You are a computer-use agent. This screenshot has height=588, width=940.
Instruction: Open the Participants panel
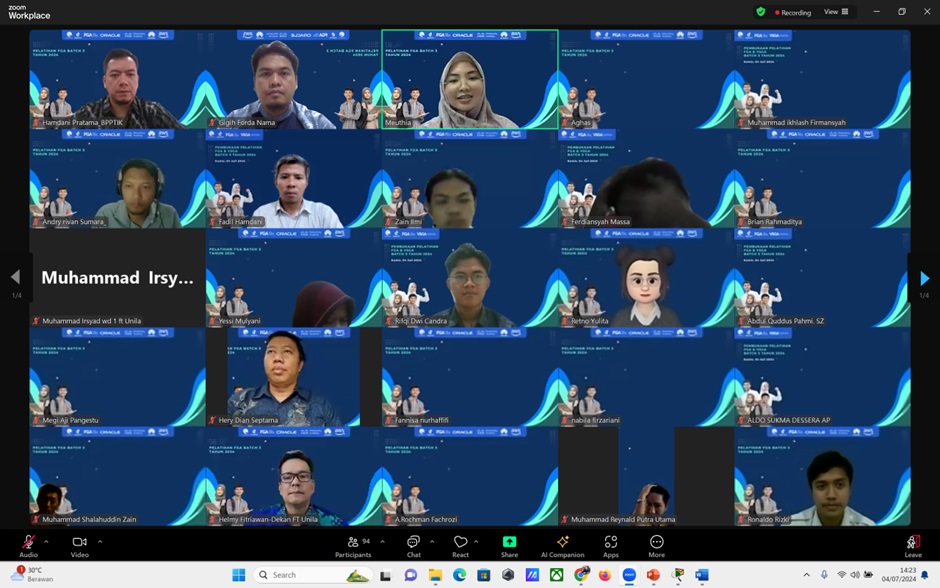352,543
